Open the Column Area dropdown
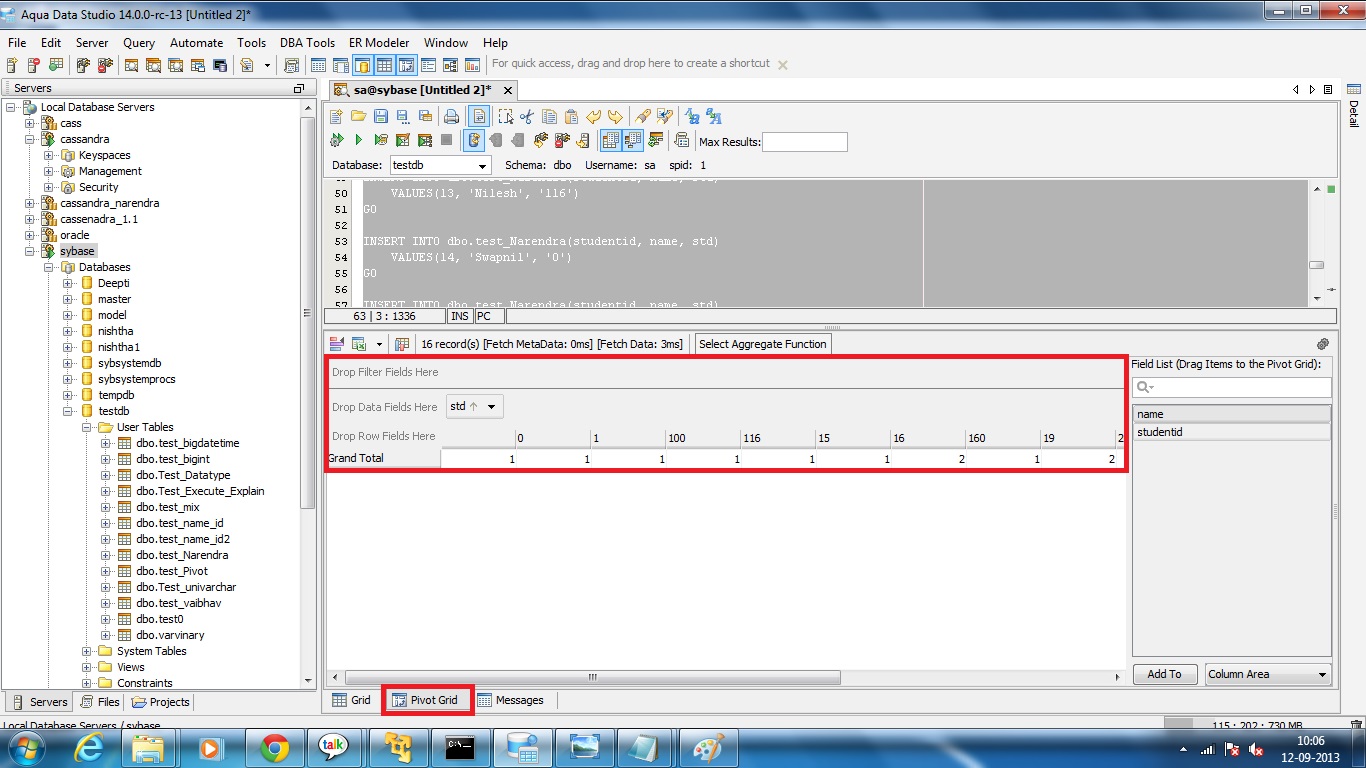Viewport: 1366px width, 768px height. (x=1323, y=674)
